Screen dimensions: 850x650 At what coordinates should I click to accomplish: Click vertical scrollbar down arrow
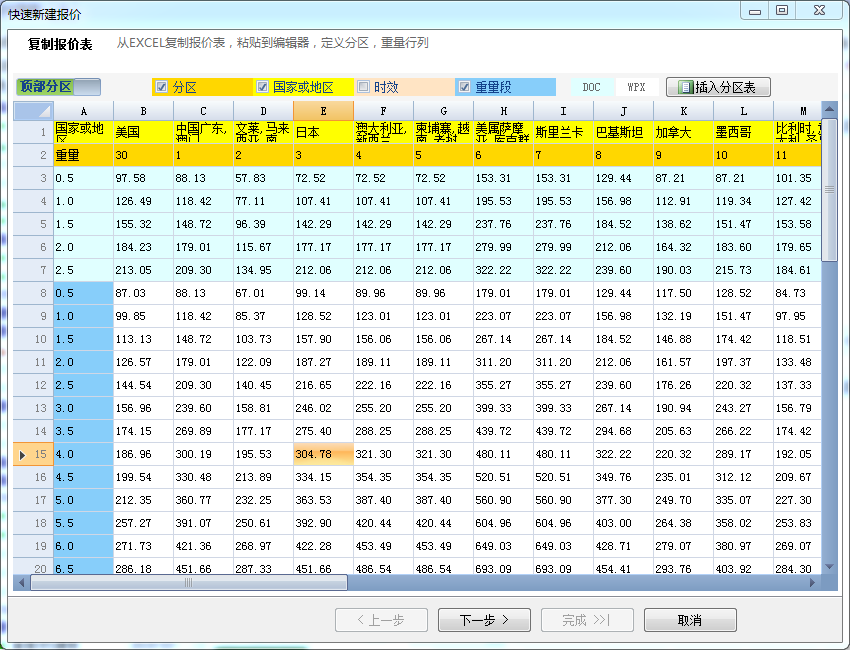click(829, 568)
